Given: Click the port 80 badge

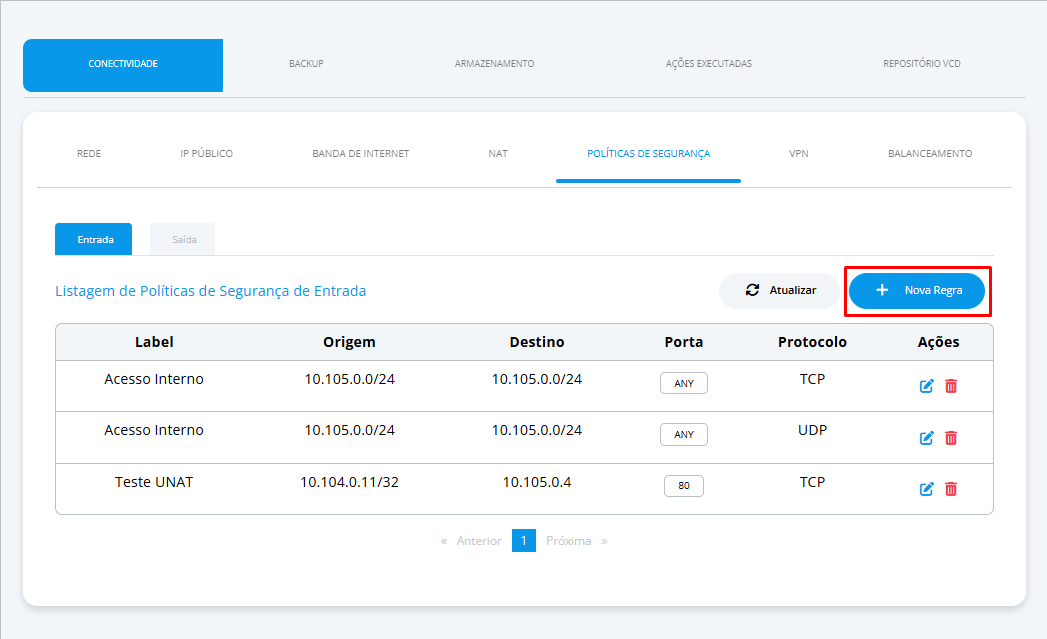Looking at the screenshot, I should pyautogui.click(x=684, y=486).
